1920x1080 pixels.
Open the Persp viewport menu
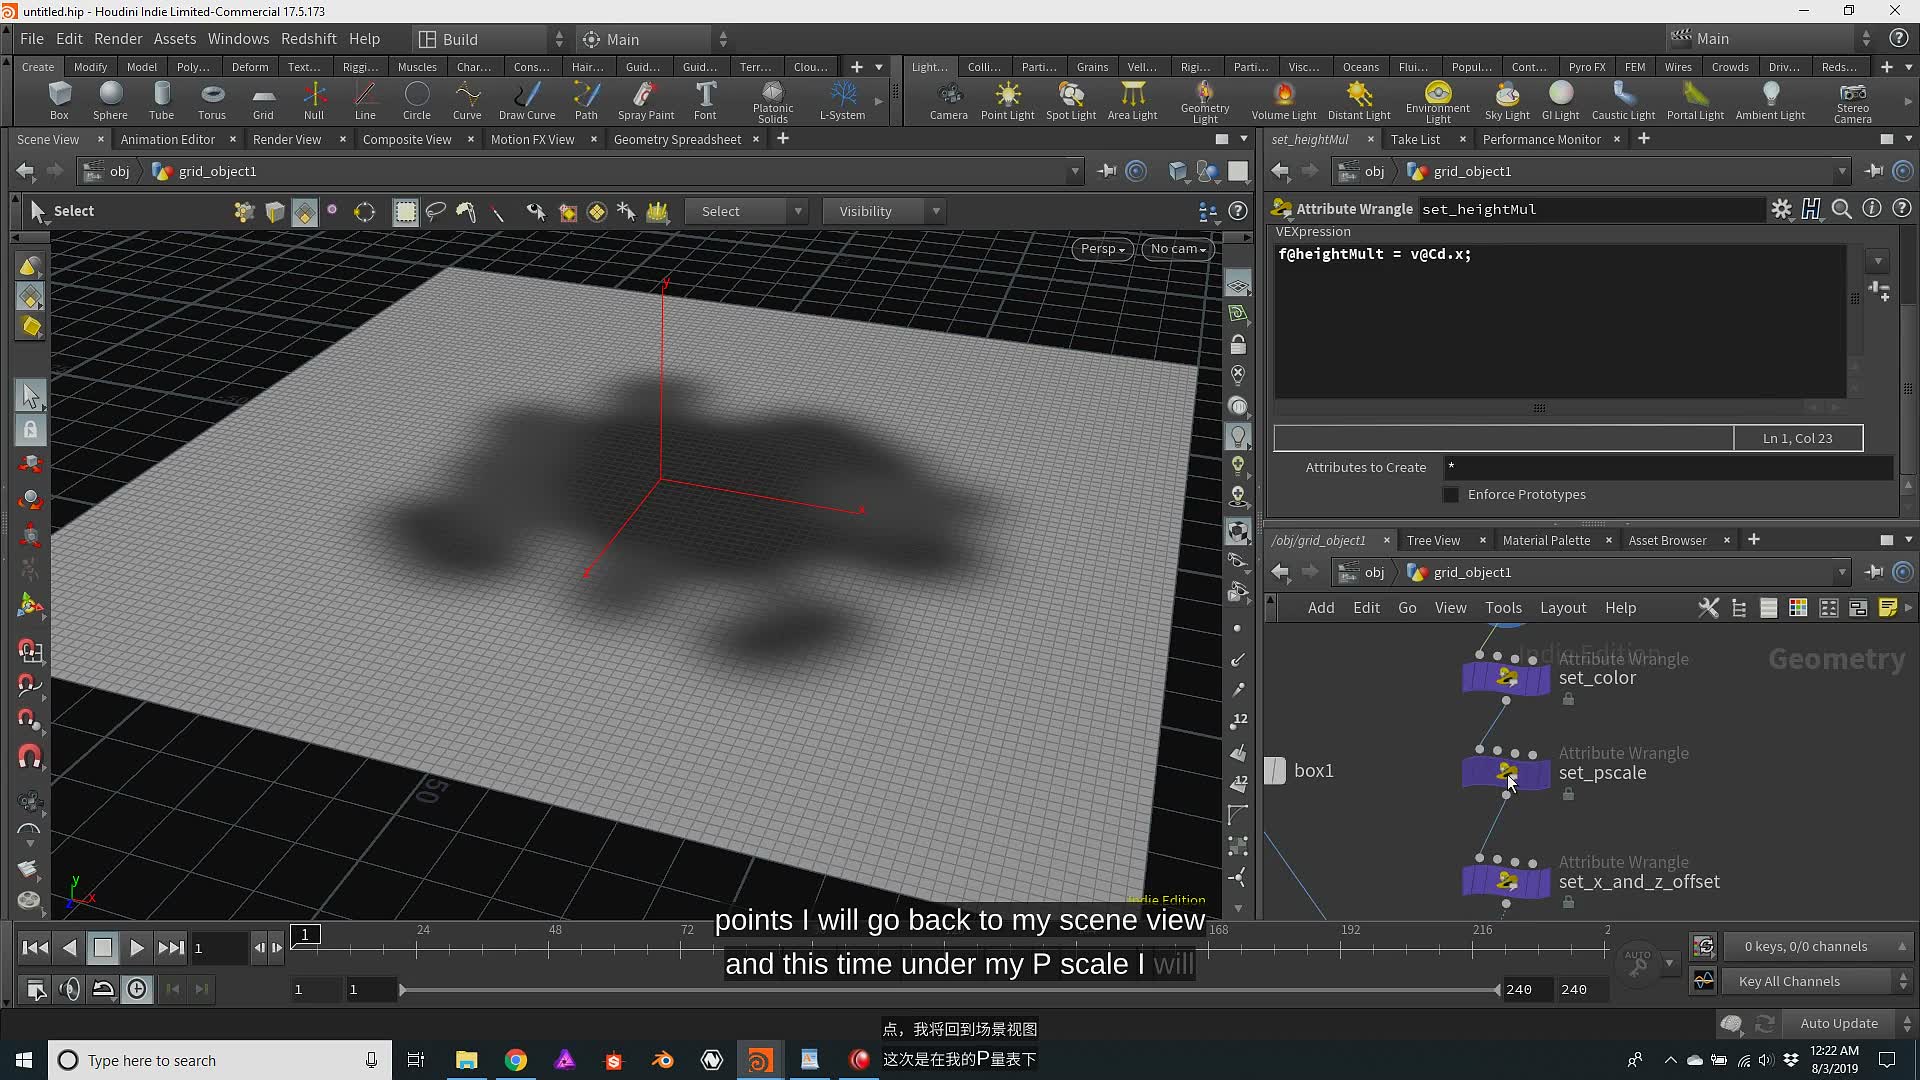[x=1103, y=249]
